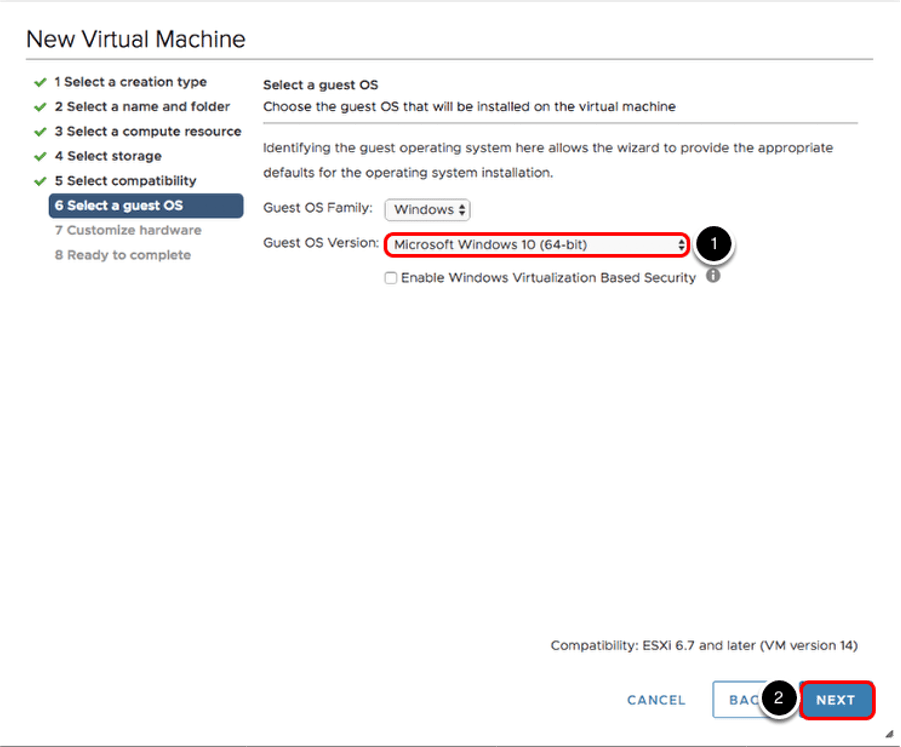Enable Windows Virtualization Based Security checkbox

click(391, 278)
